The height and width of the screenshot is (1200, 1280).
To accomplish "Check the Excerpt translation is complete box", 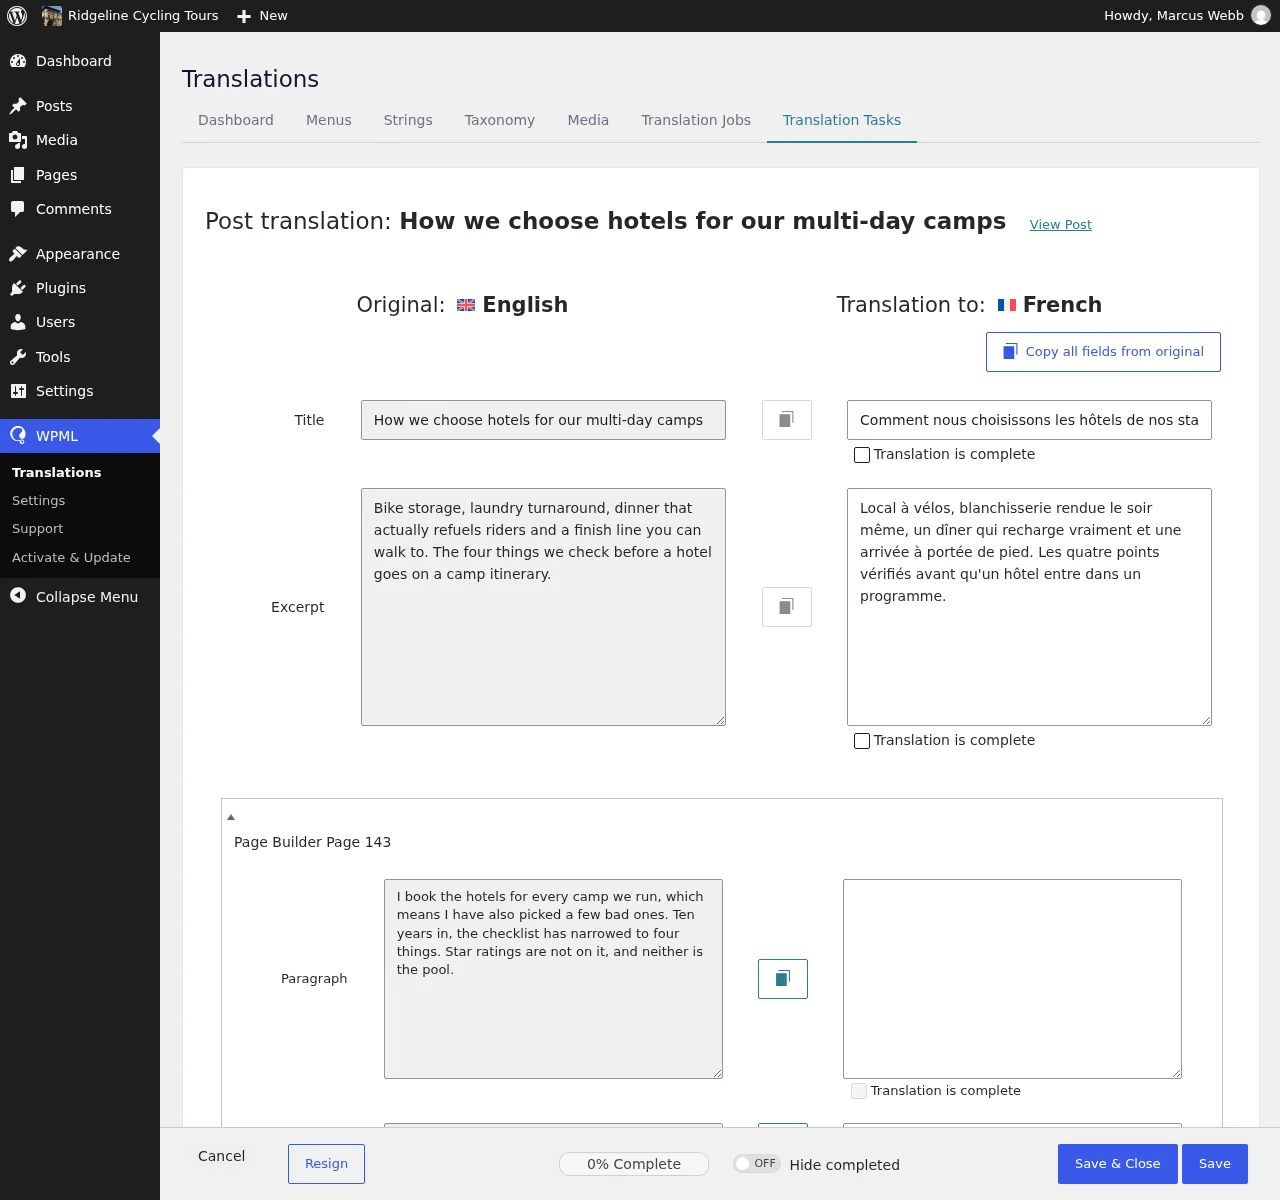I will click(x=862, y=741).
